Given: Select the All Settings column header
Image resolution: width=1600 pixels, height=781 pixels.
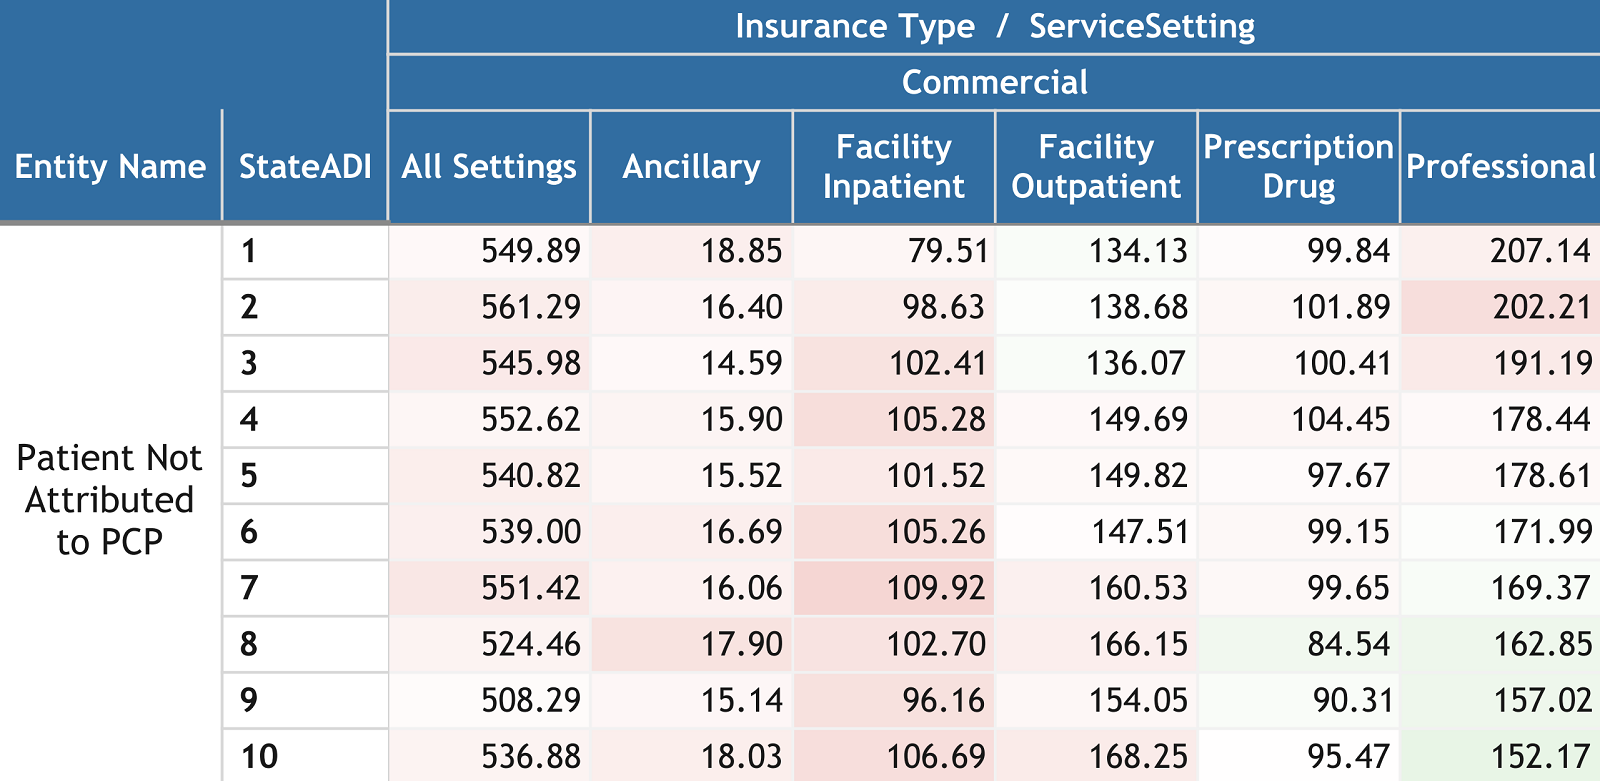Looking at the screenshot, I should tap(489, 166).
